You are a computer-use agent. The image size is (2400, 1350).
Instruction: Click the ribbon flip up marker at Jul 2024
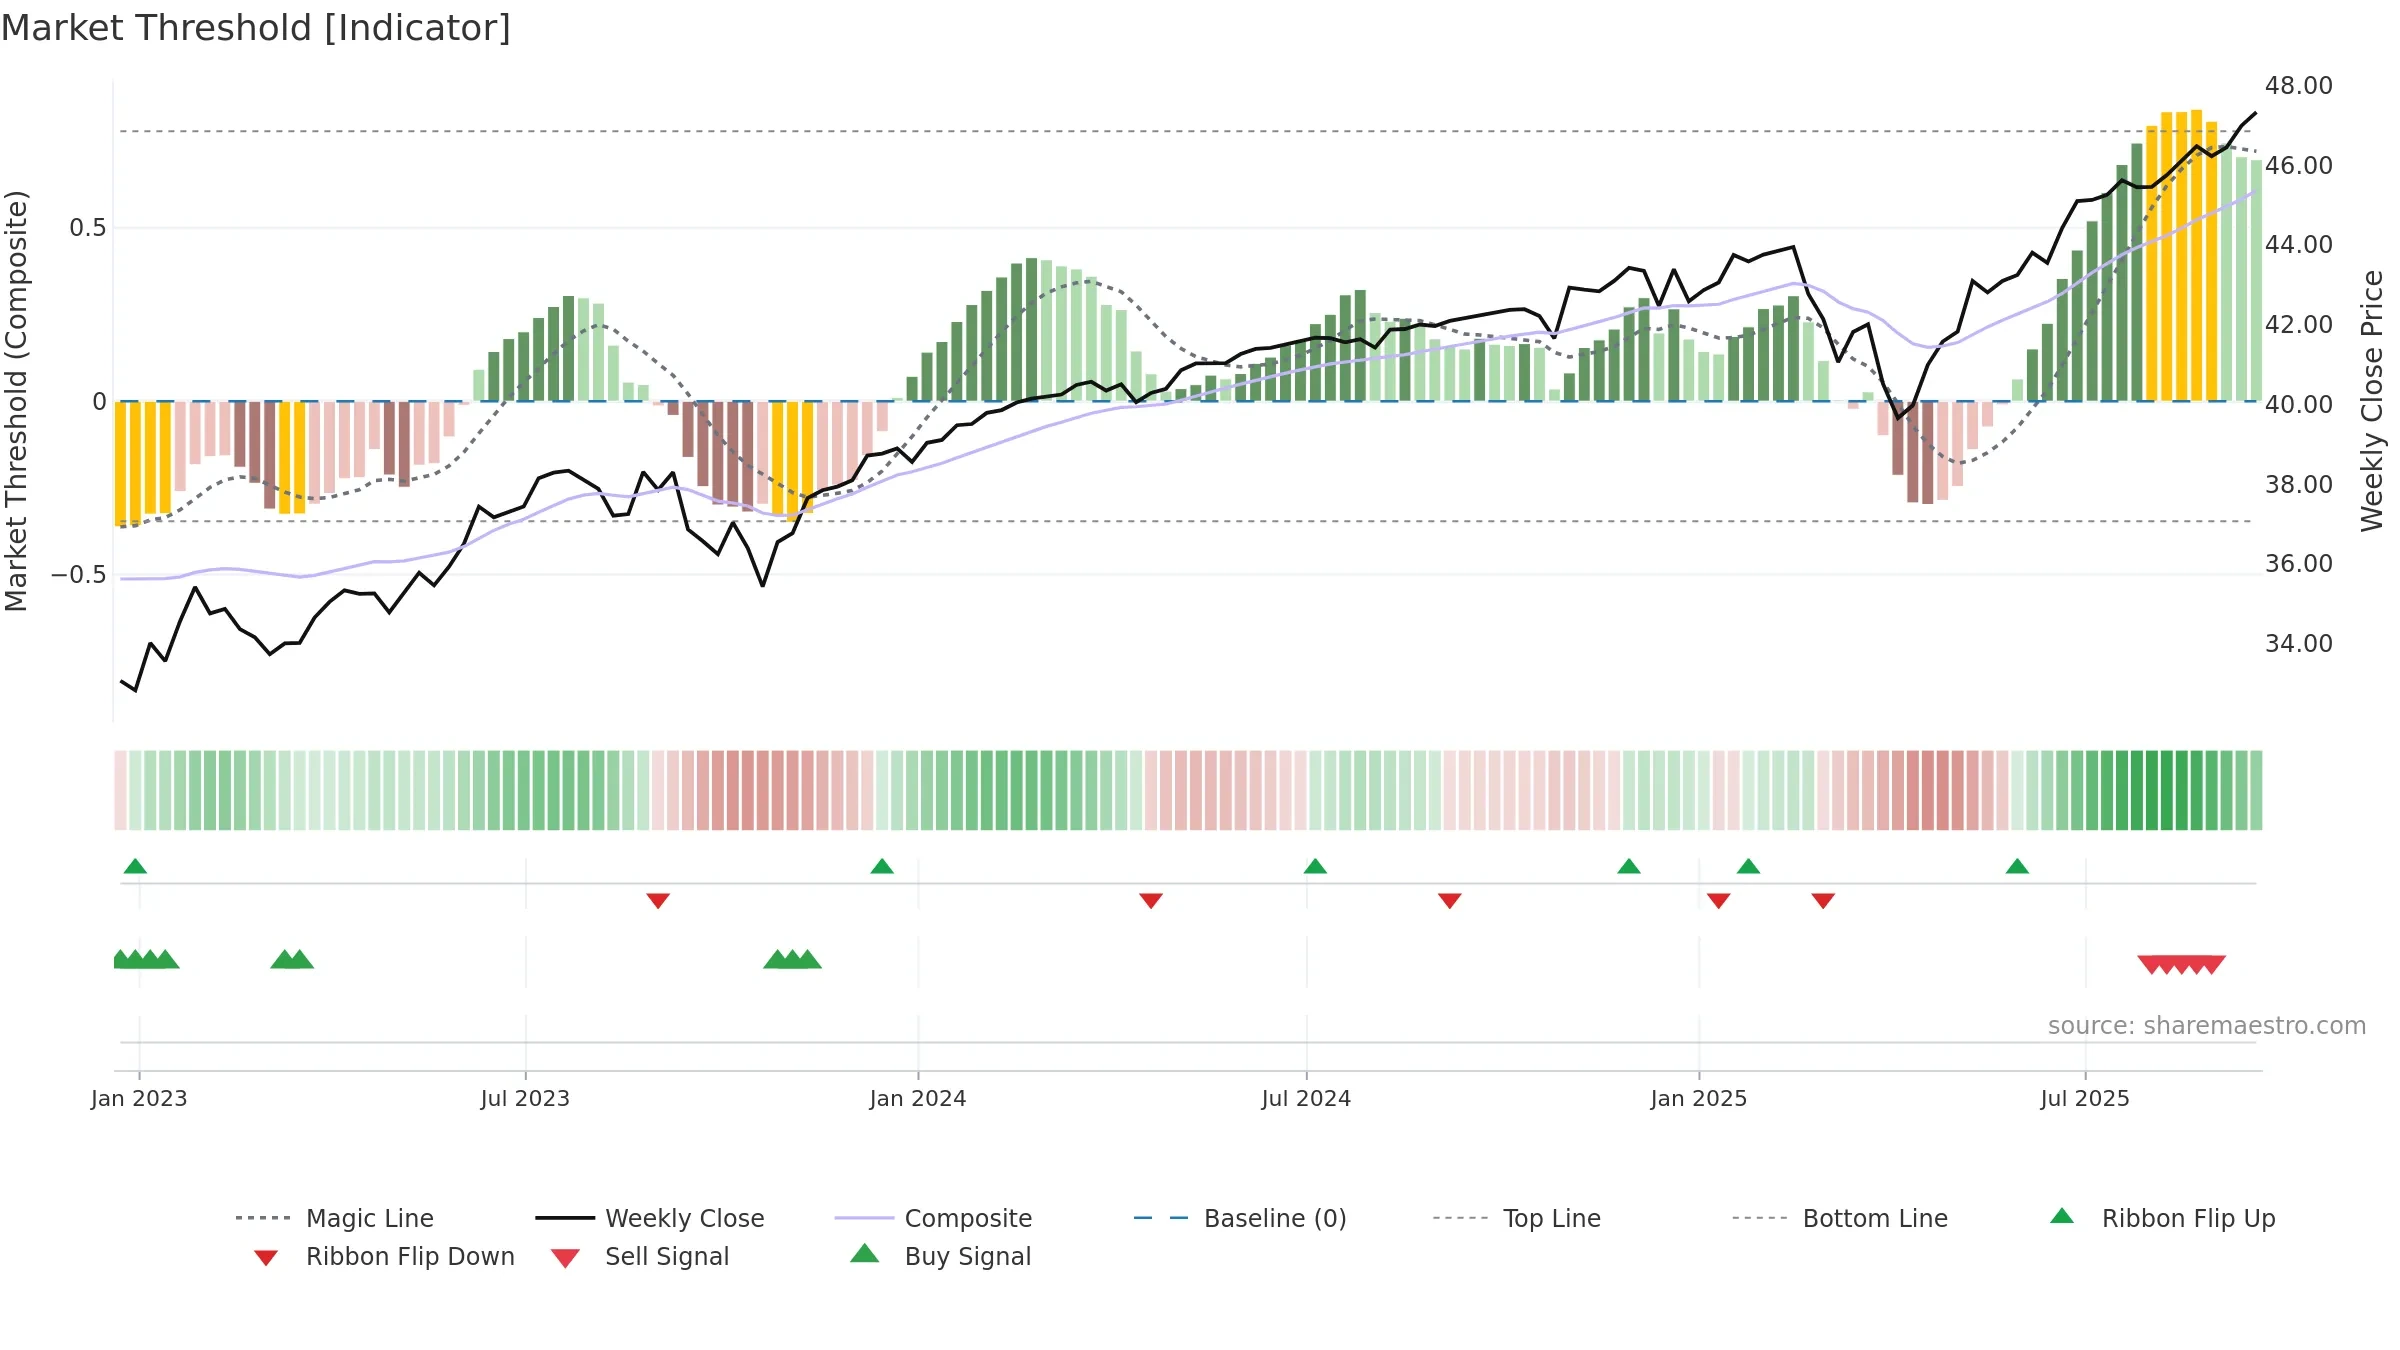(1315, 866)
